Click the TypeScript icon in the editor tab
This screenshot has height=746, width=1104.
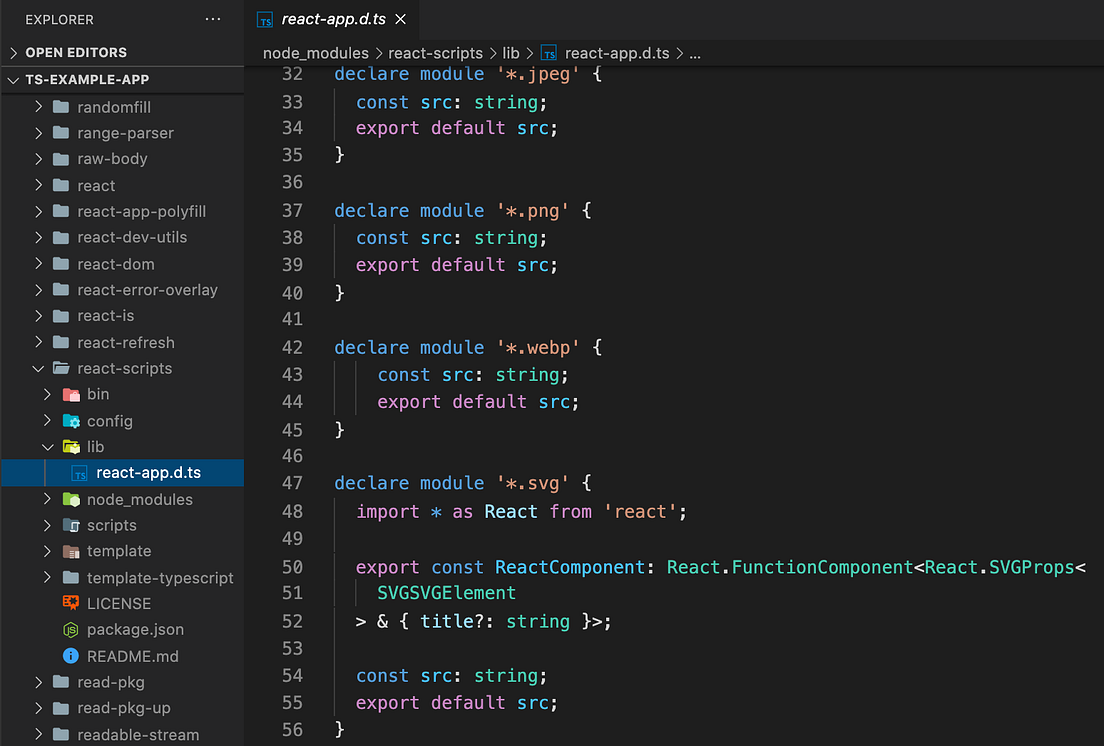click(265, 20)
